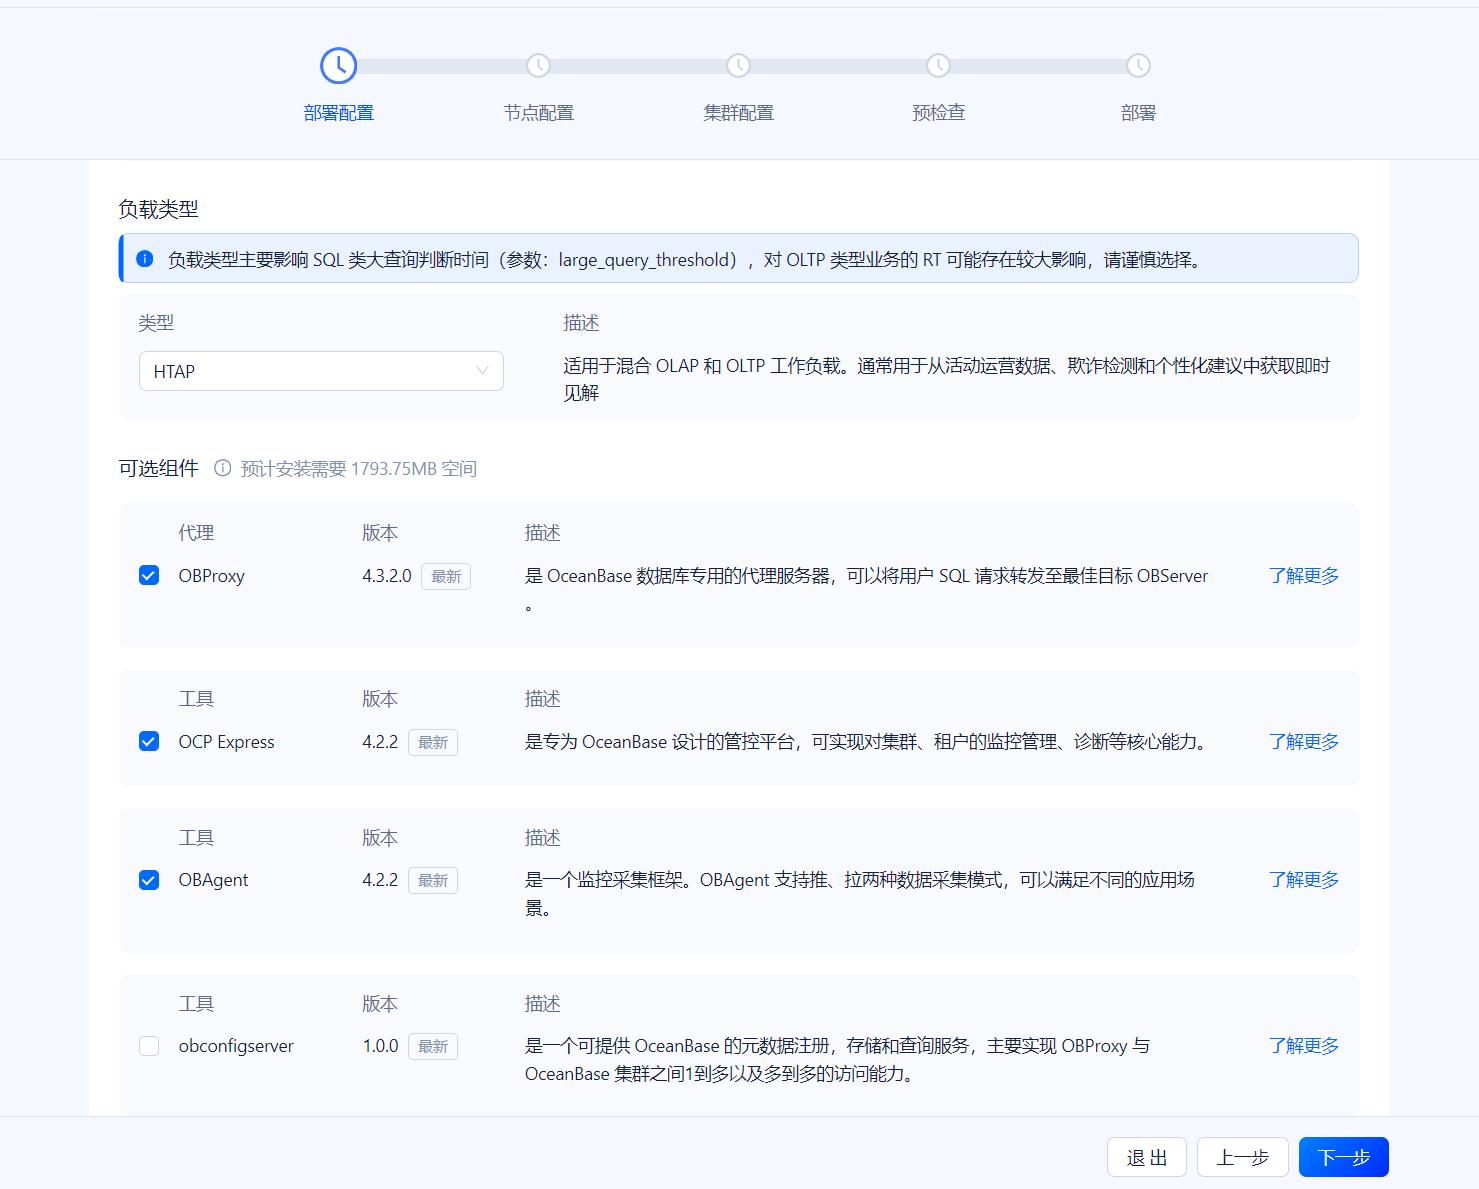The image size is (1479, 1189).
Task: Select the 部署 step label
Action: click(1138, 113)
